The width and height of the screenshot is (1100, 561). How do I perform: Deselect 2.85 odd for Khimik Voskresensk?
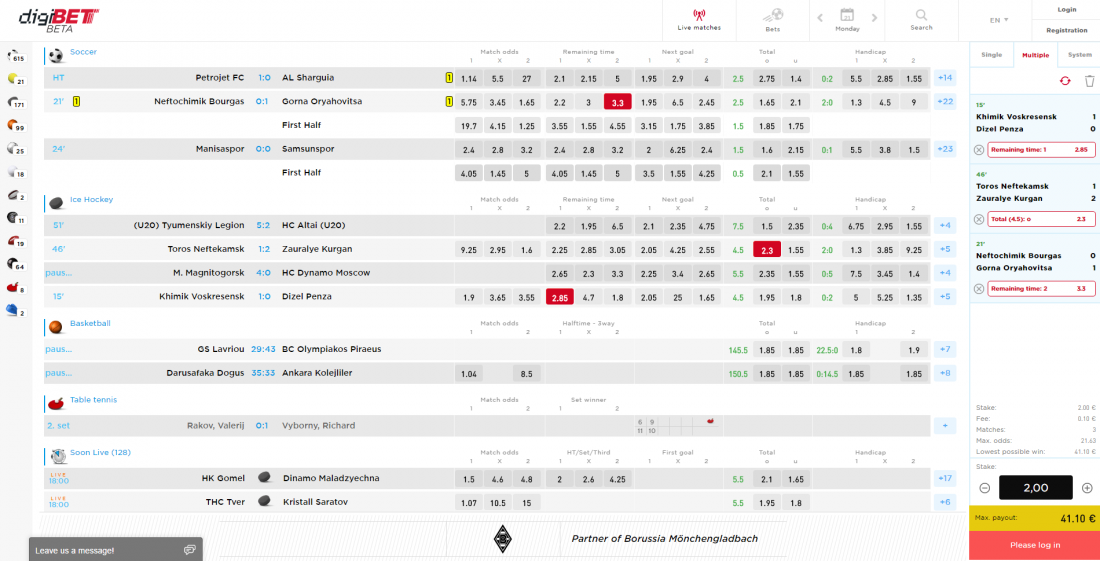point(560,297)
